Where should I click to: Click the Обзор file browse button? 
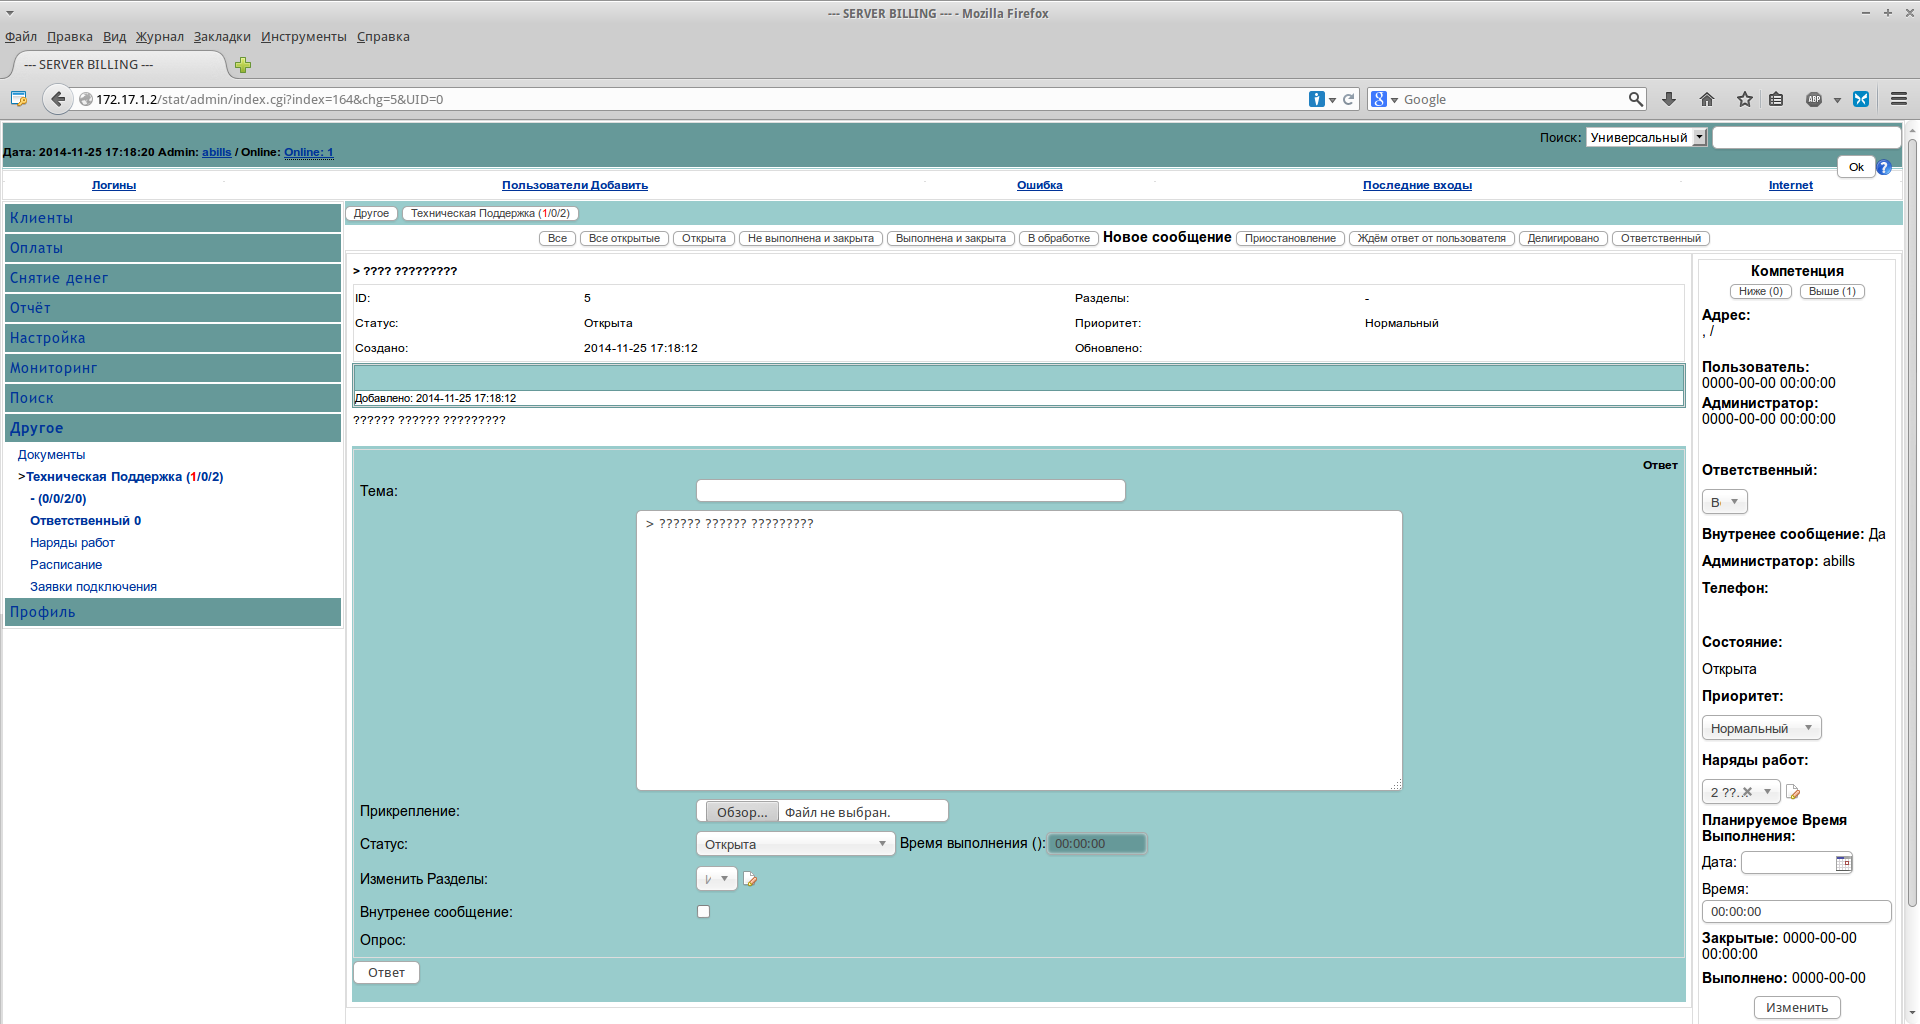coord(742,812)
